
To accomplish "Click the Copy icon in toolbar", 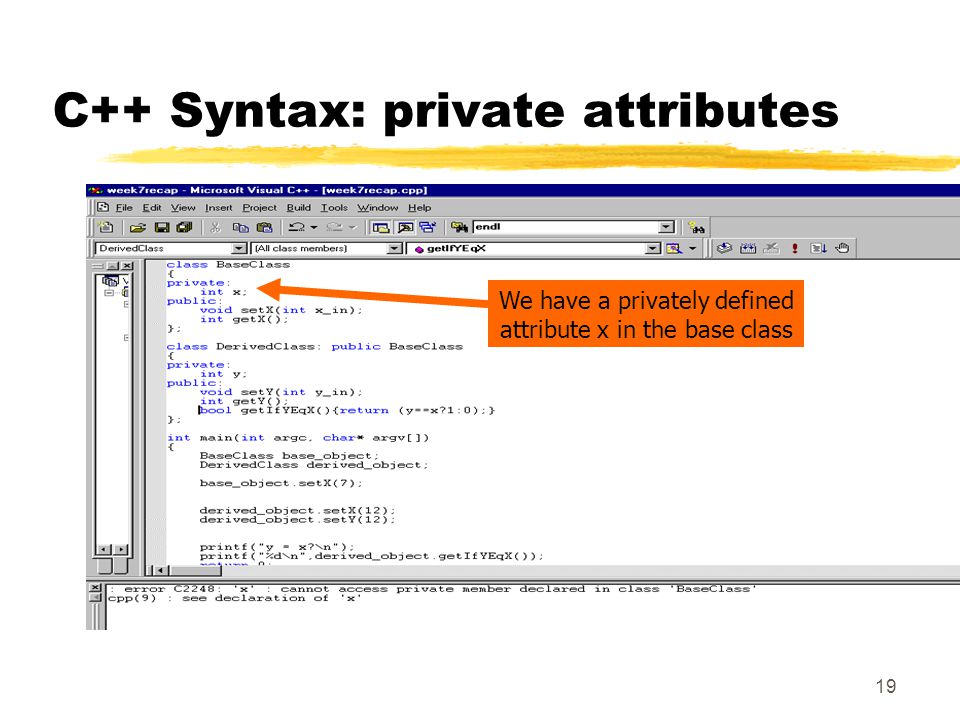I will pyautogui.click(x=241, y=228).
